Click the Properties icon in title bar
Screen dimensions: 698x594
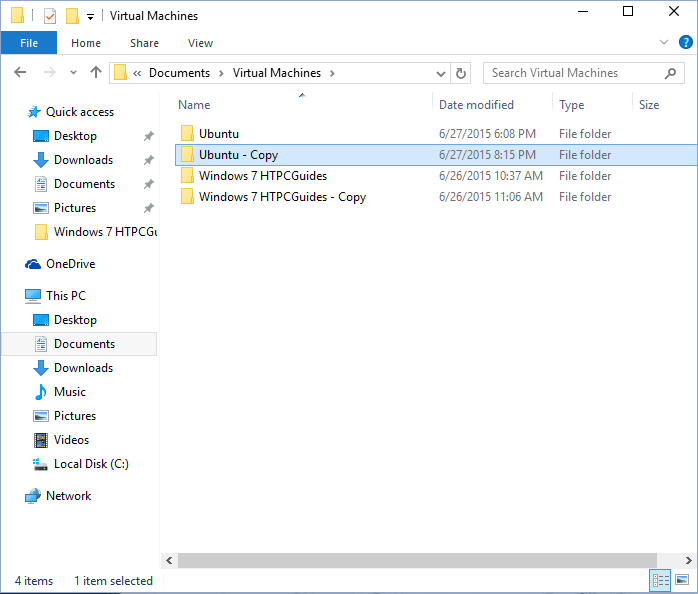[x=49, y=16]
